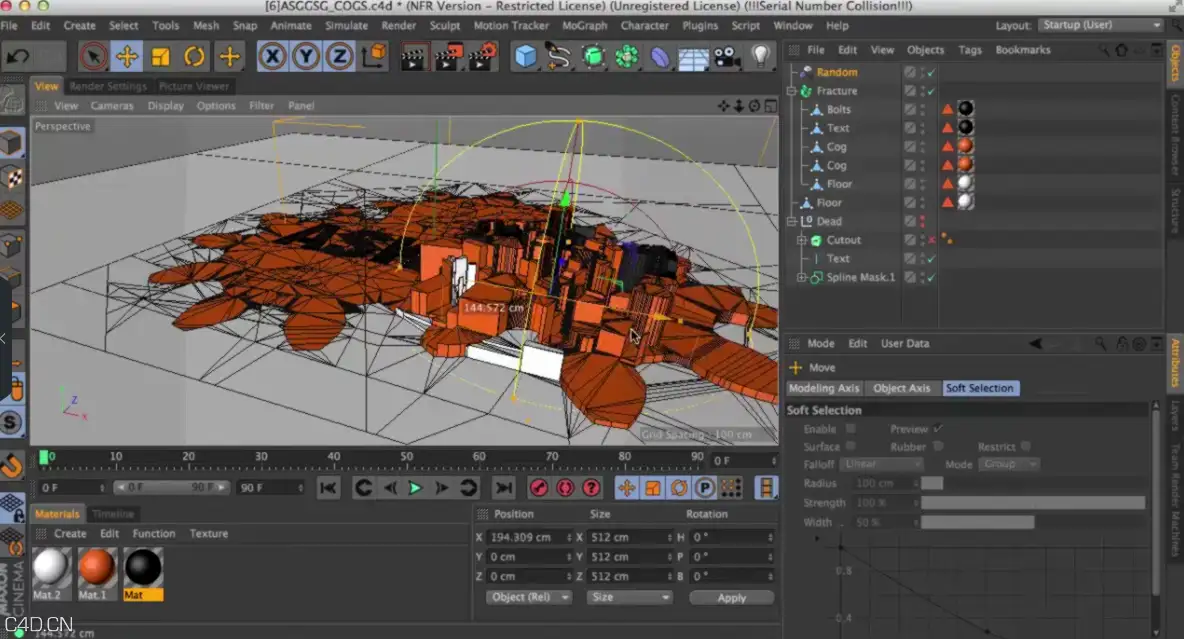This screenshot has width=1184, height=639.
Task: Toggle the X axis lock
Action: pyautogui.click(x=272, y=57)
